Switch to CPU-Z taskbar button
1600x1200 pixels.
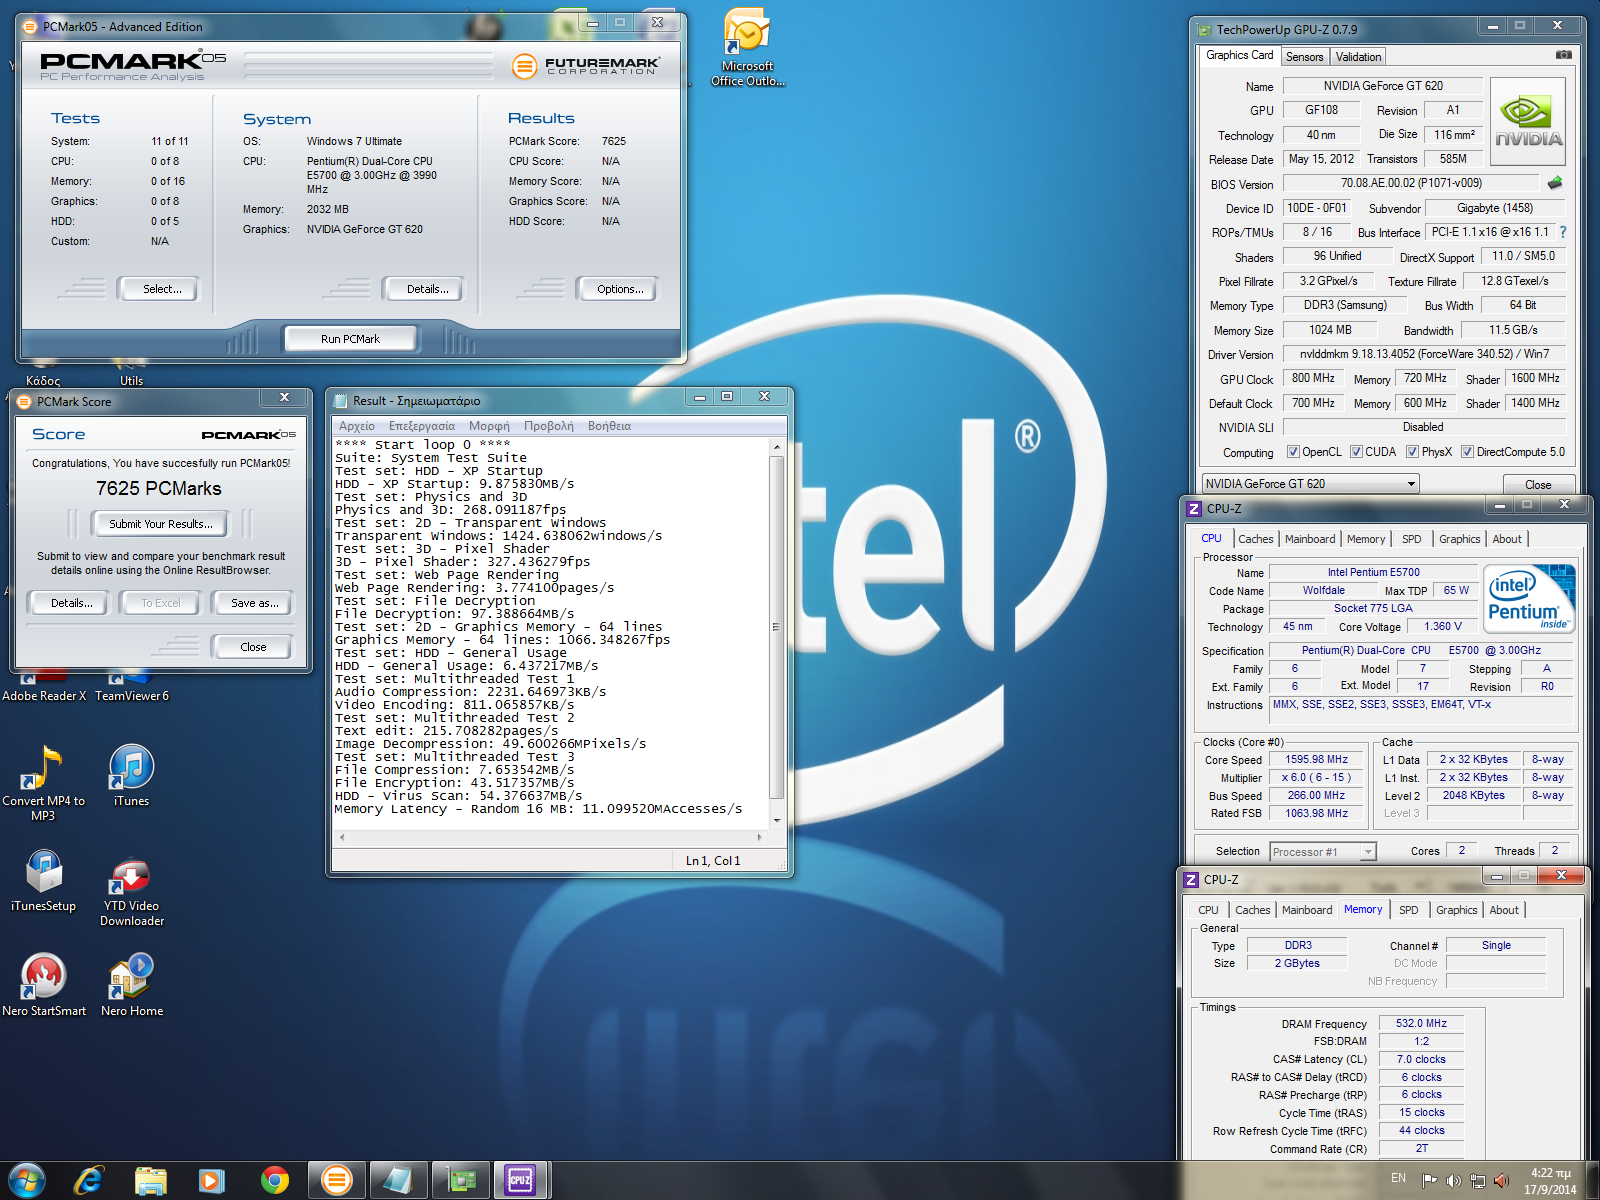tap(522, 1181)
